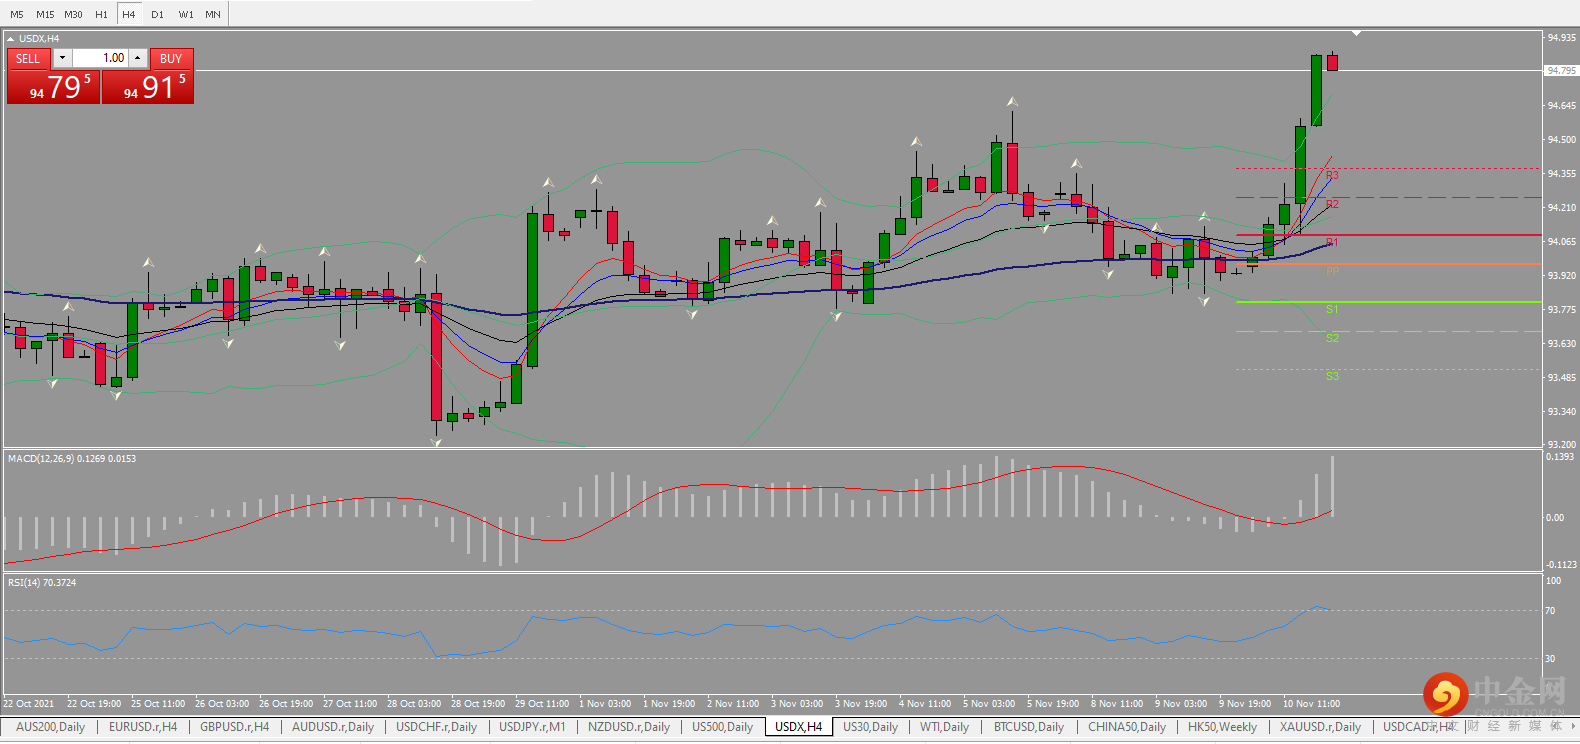Click the 0.1393 MACD scale value
Image resolution: width=1580 pixels, height=744 pixels.
click(1560, 457)
